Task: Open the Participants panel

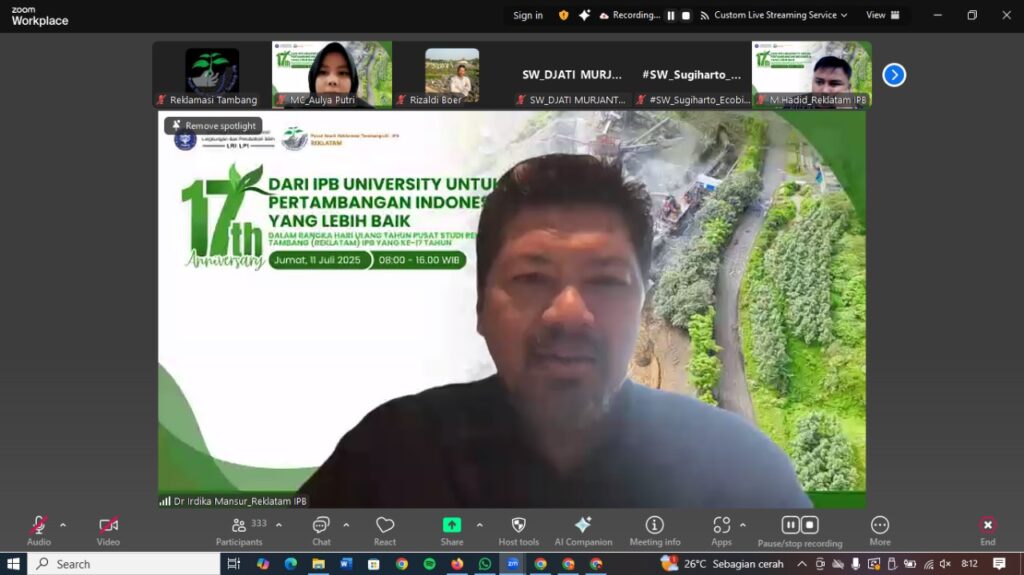Action: (239, 531)
